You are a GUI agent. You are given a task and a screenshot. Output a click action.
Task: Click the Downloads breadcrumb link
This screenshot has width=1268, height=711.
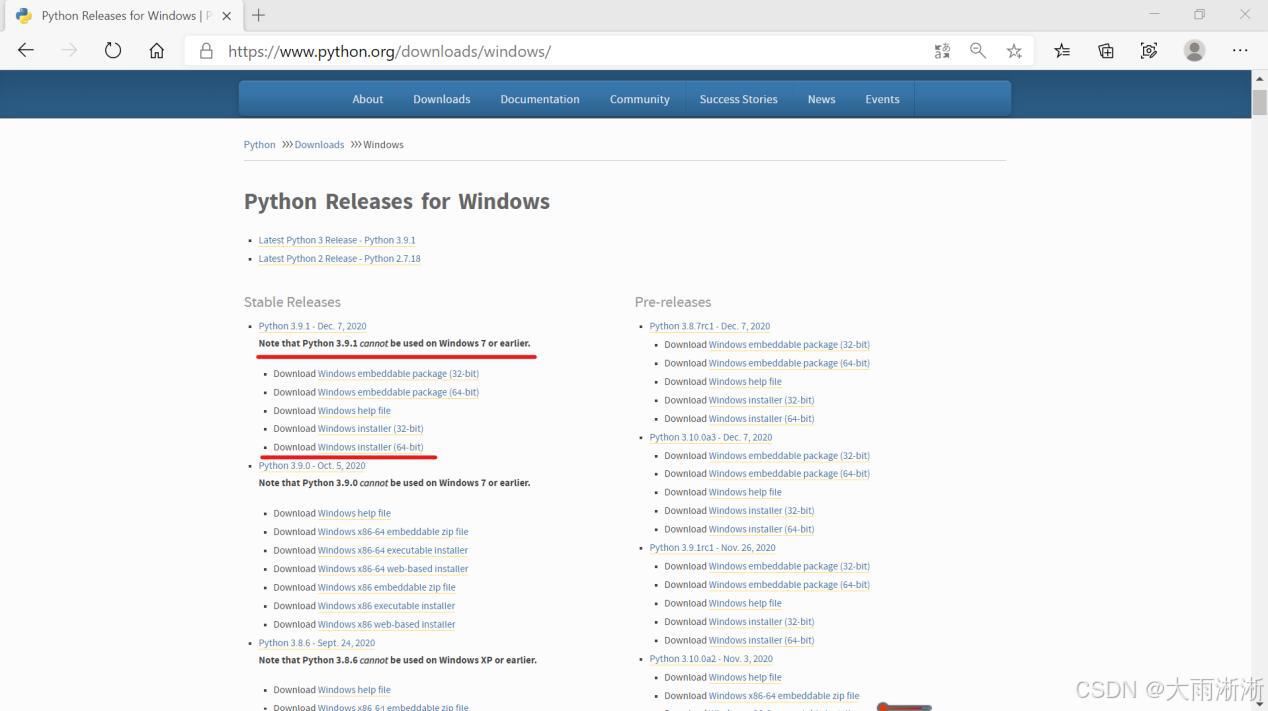click(x=319, y=145)
